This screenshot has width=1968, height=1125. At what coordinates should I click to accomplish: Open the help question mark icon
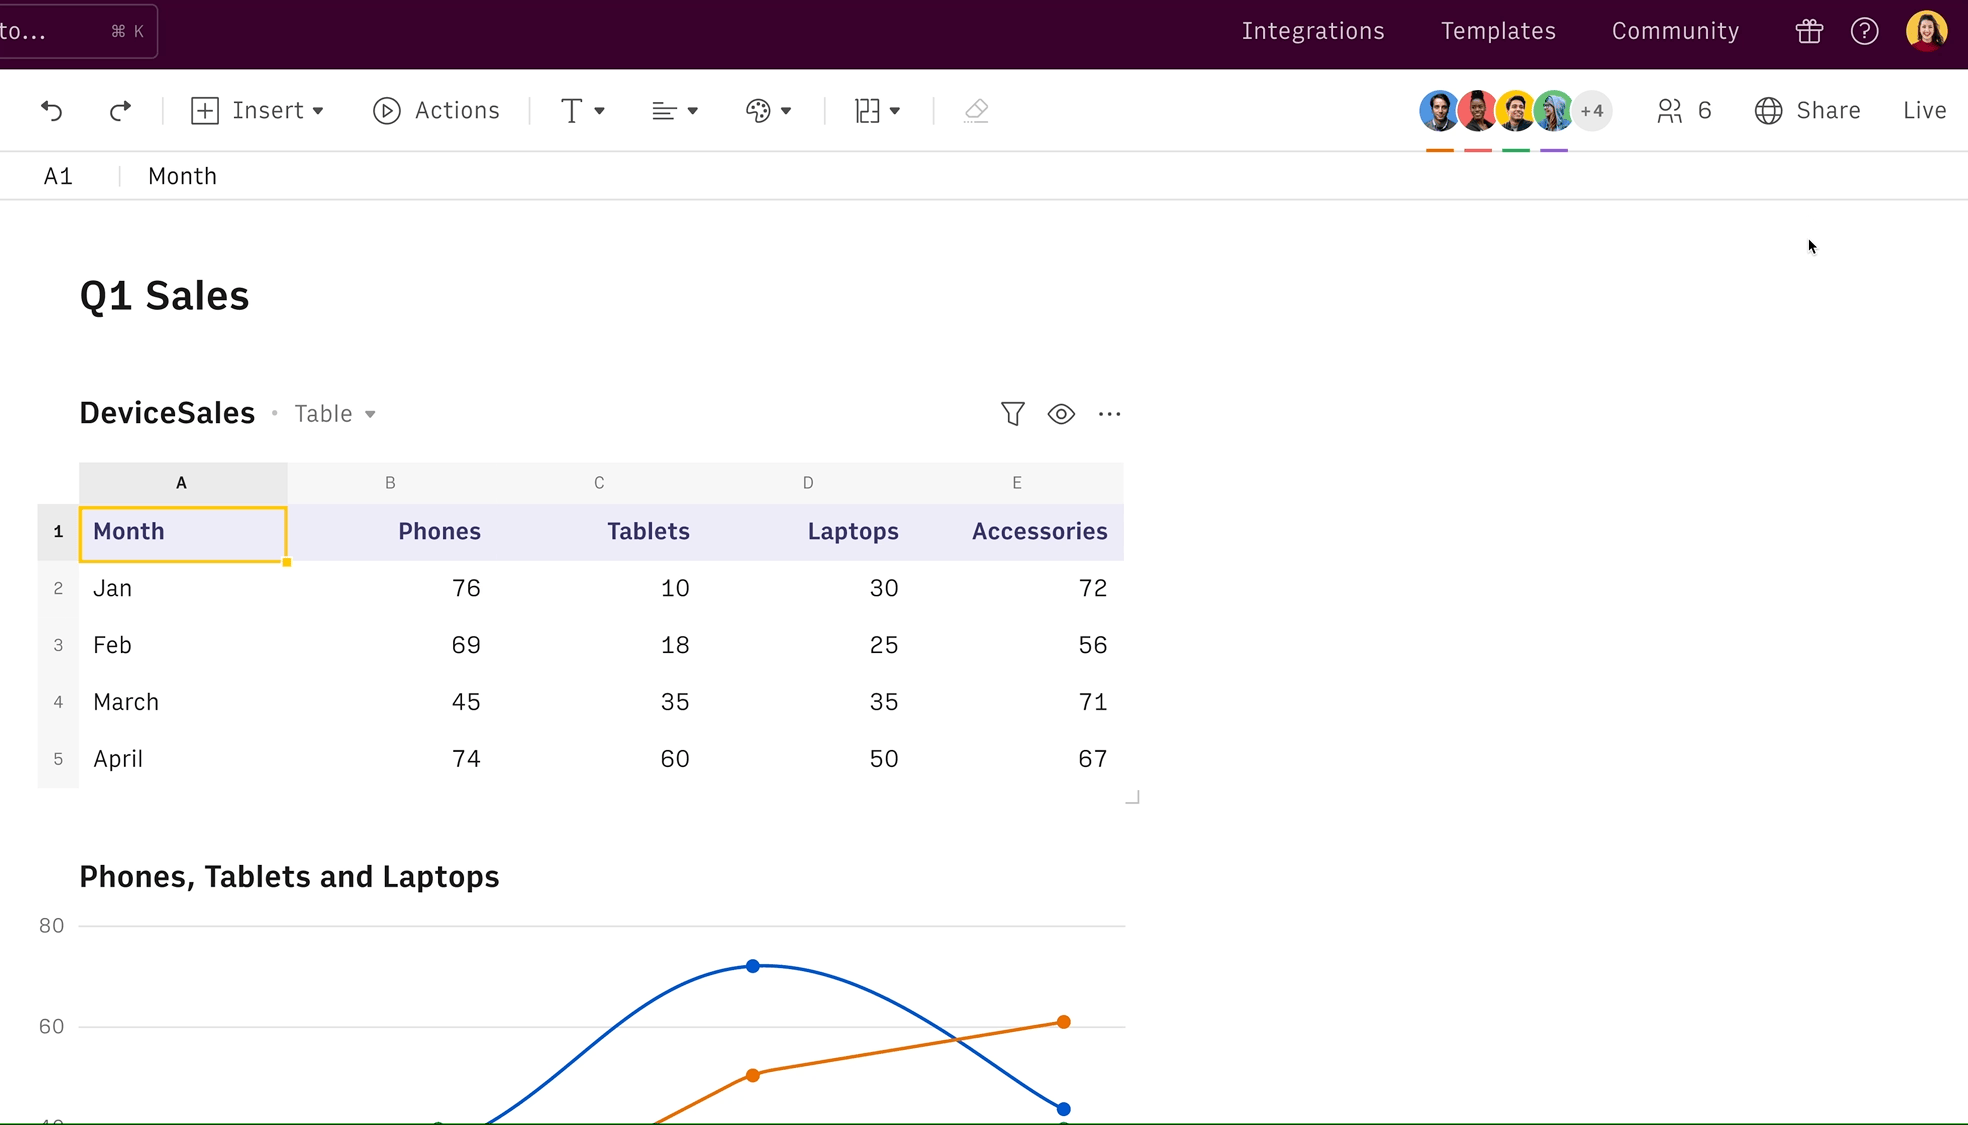[1864, 31]
